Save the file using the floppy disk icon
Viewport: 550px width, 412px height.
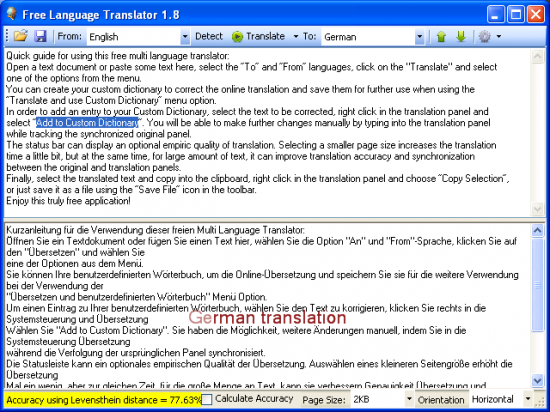40,36
